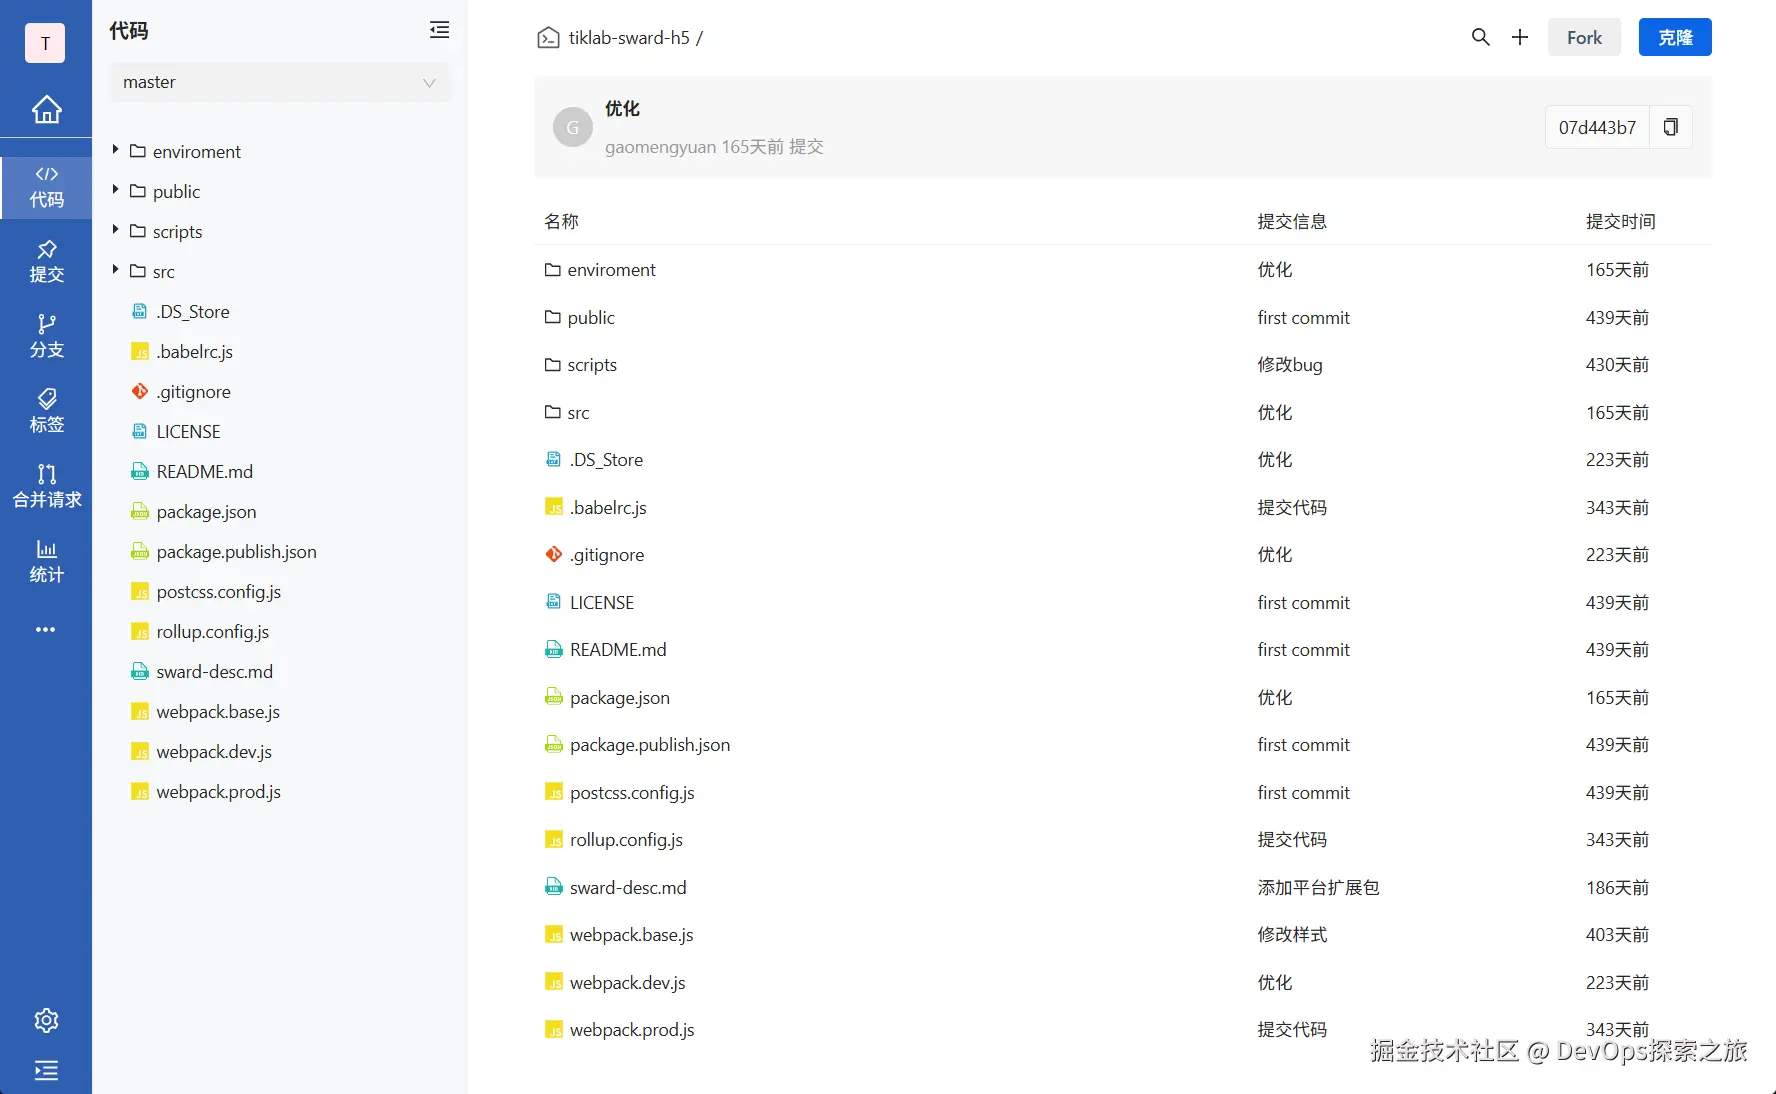Expand the enviroment folder in tree
Viewport: 1776px width, 1094px height.
point(116,150)
